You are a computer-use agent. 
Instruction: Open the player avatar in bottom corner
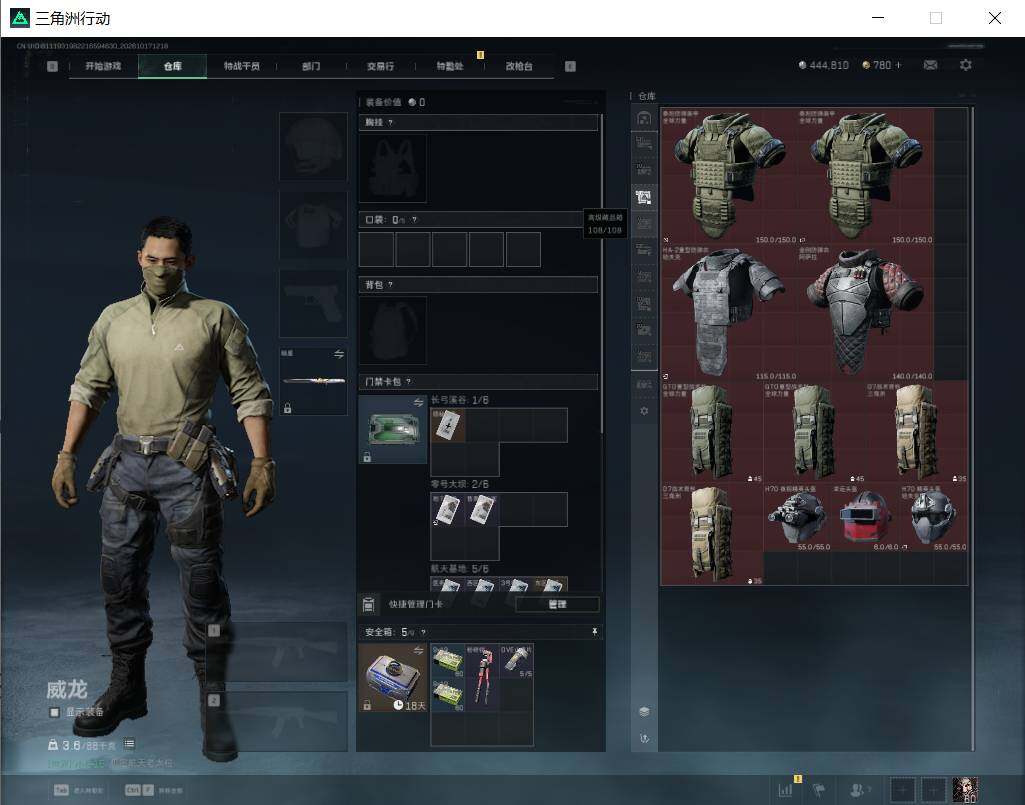[x=965, y=789]
